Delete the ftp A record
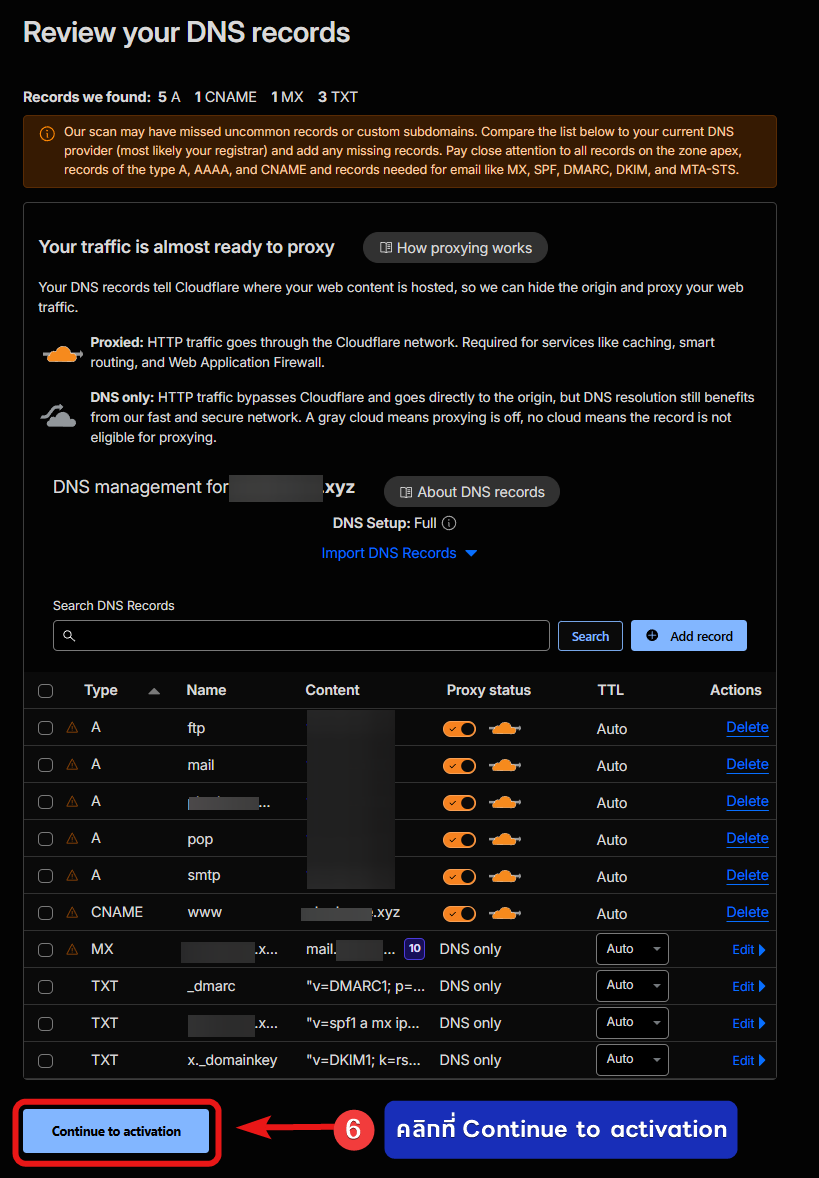Viewport: 819px width, 1178px height. 747,727
